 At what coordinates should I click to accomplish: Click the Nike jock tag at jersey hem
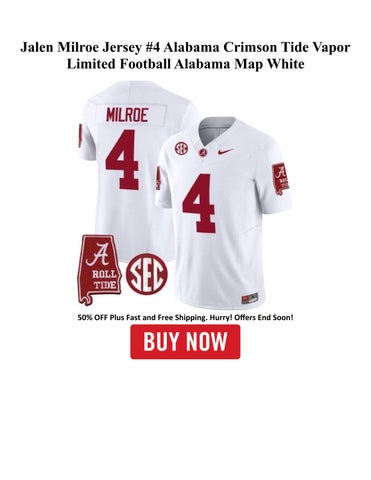pos(249,298)
